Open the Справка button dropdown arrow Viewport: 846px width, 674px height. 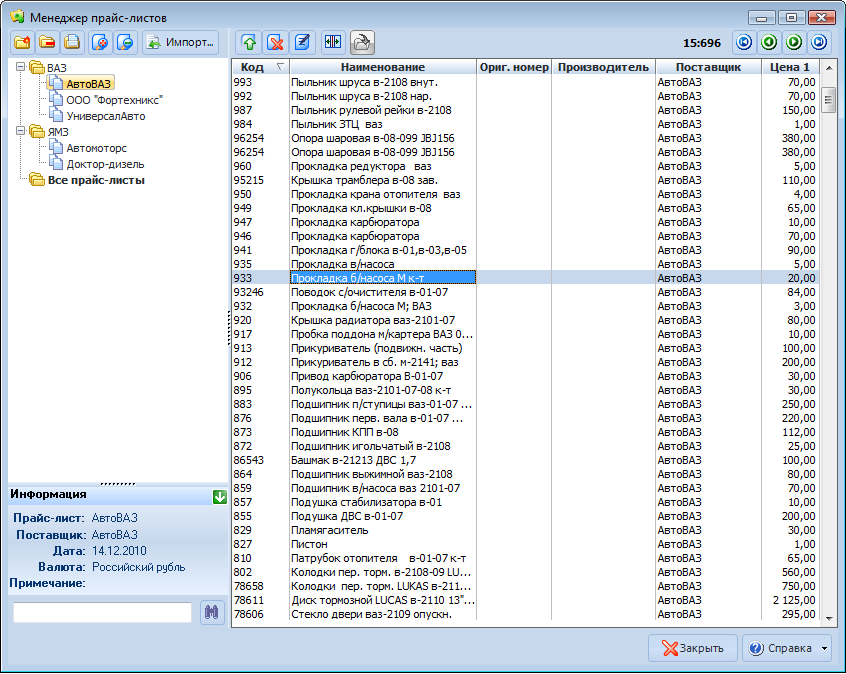pos(825,648)
